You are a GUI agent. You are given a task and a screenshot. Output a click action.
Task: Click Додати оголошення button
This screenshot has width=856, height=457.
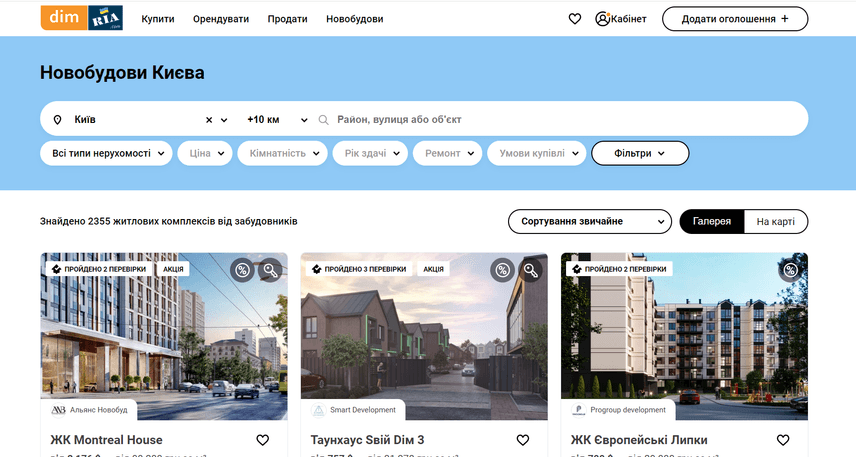pyautogui.click(x=734, y=19)
